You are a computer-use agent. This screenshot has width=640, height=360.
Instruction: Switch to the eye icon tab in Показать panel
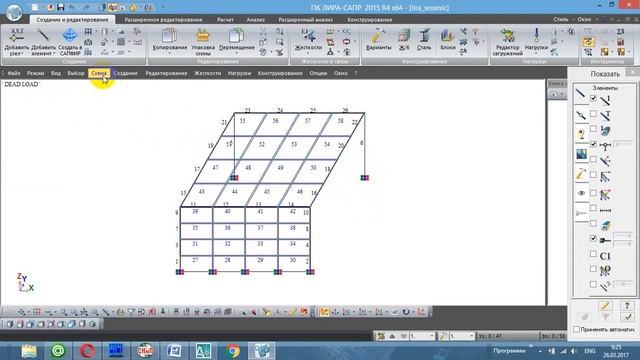[x=581, y=193]
